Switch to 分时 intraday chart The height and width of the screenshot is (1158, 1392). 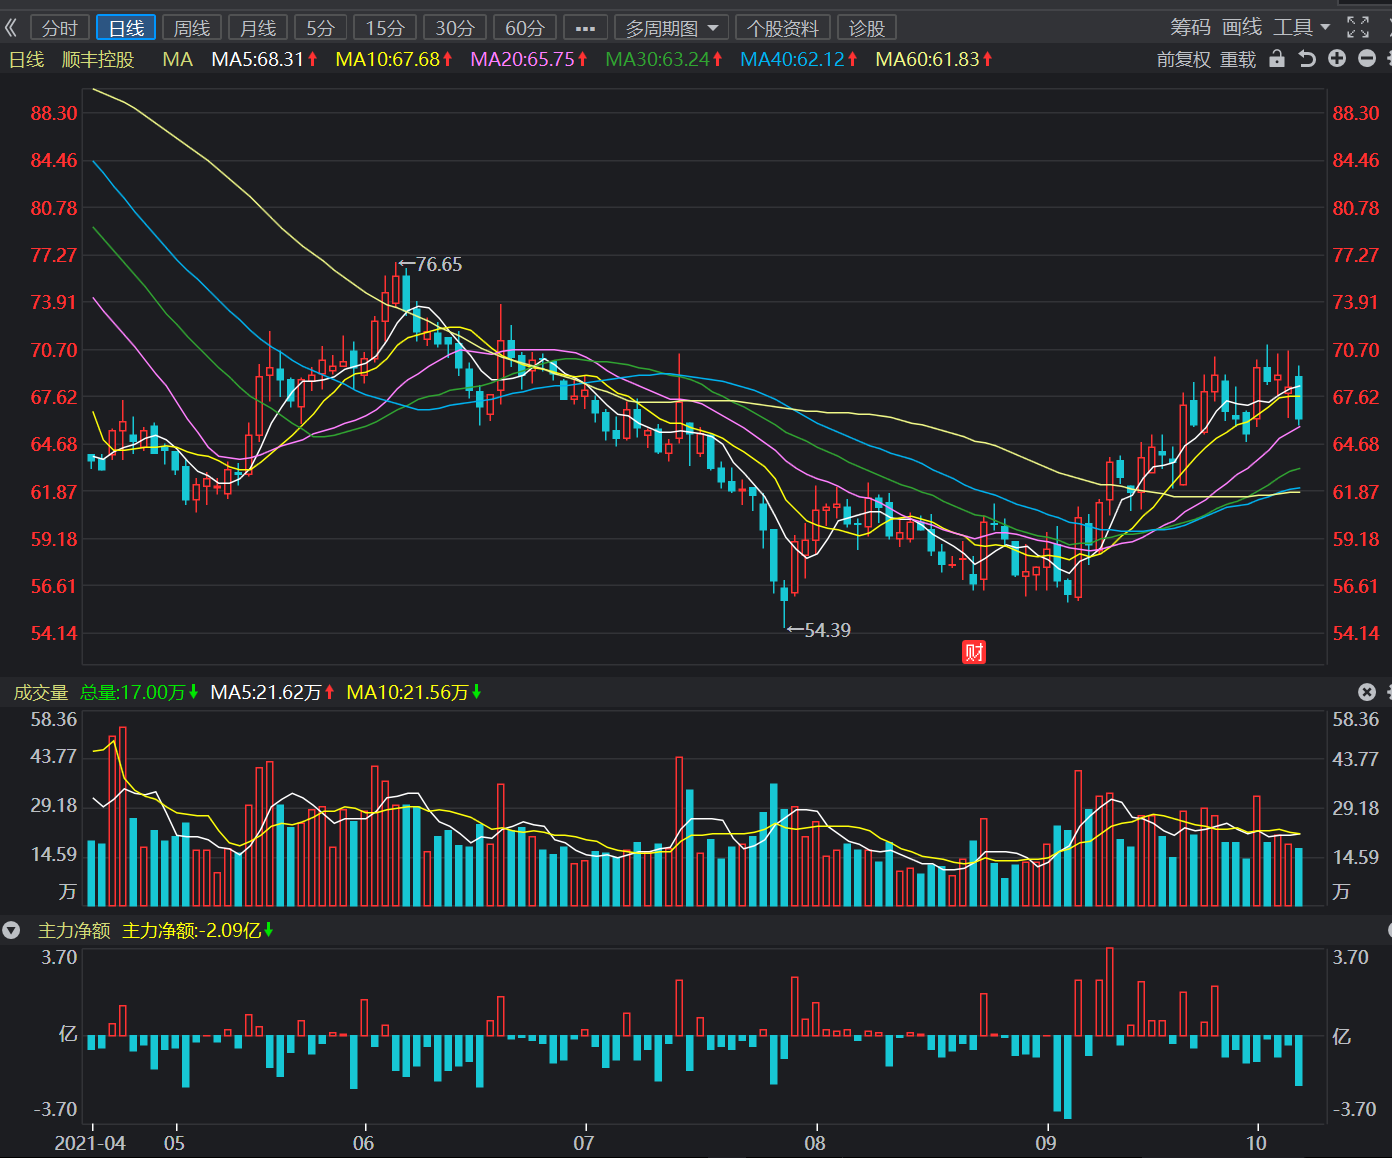tap(60, 28)
